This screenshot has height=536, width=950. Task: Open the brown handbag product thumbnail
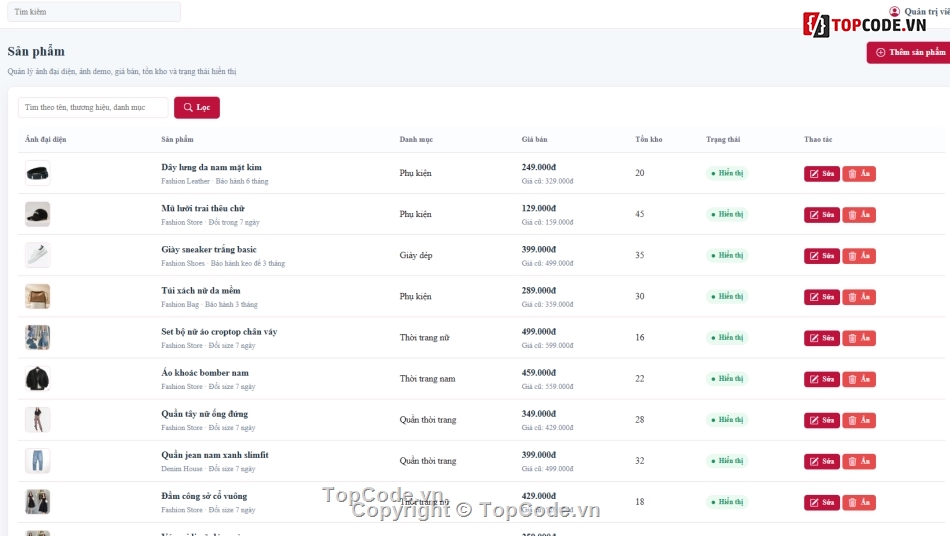(x=38, y=297)
